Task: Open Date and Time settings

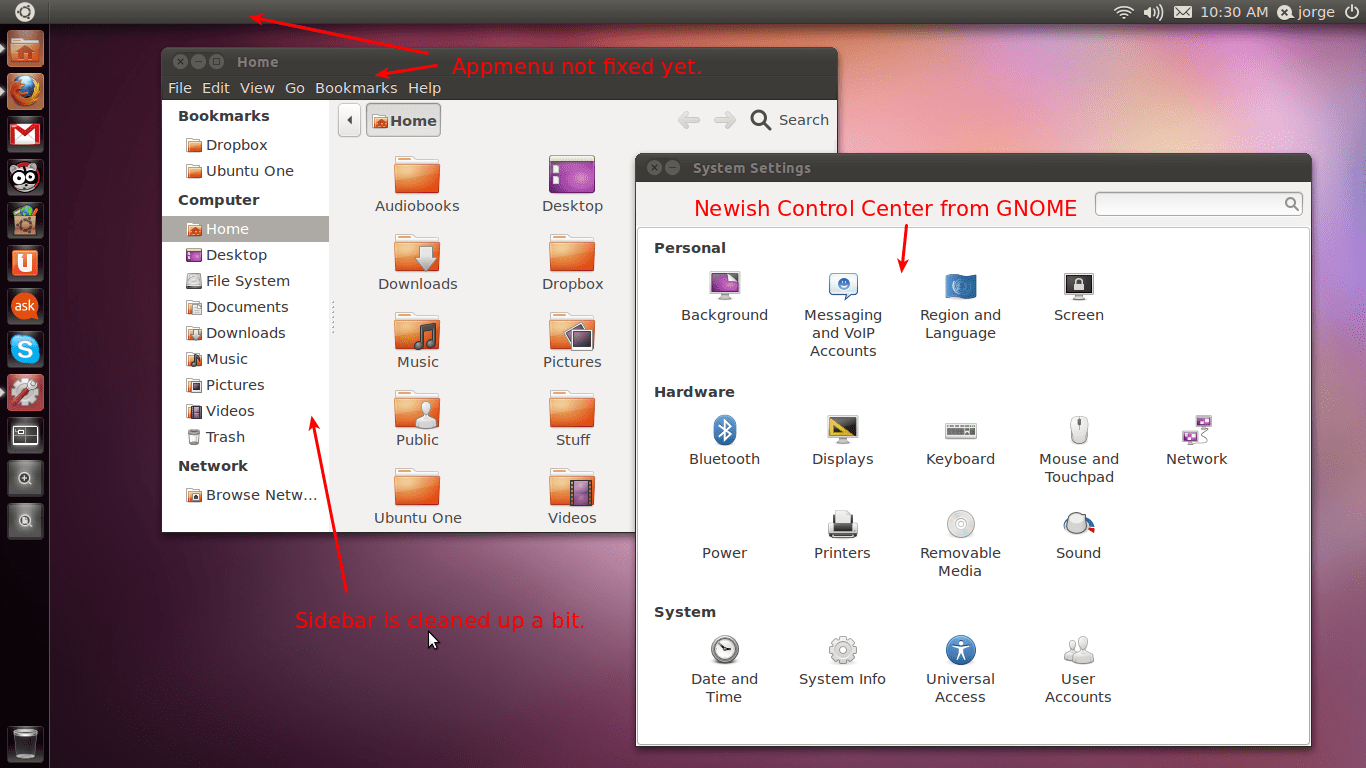Action: [724, 670]
